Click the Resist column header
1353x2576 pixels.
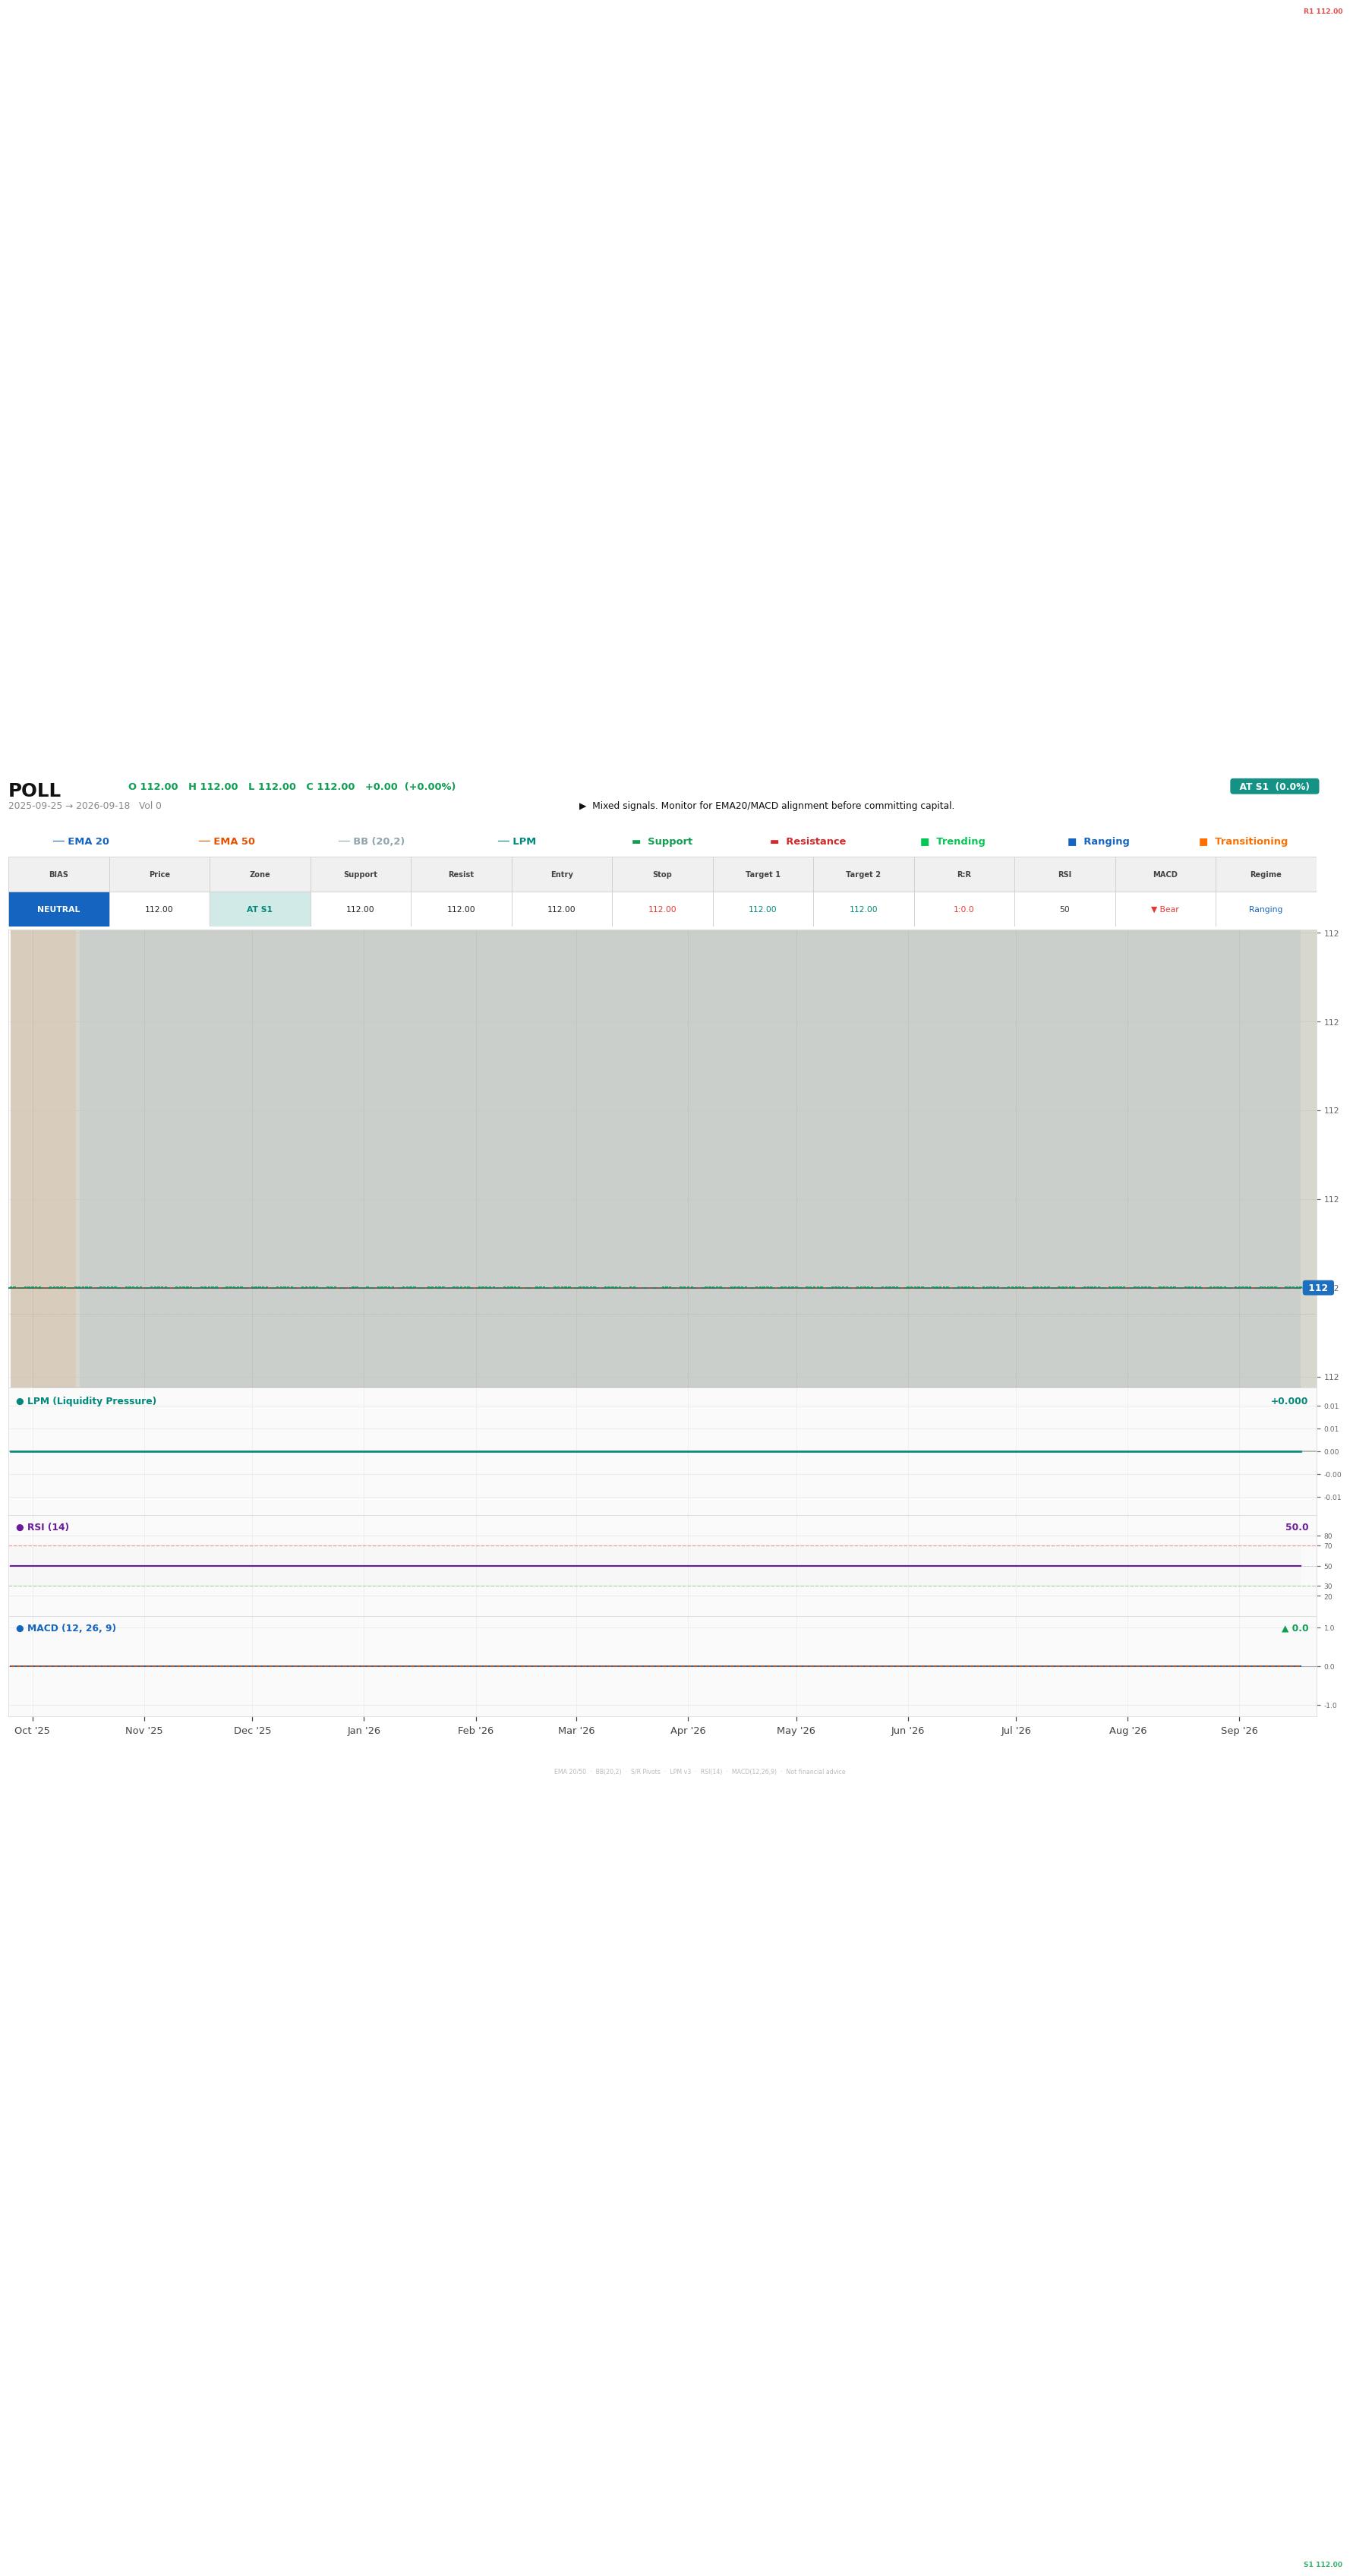(x=461, y=875)
